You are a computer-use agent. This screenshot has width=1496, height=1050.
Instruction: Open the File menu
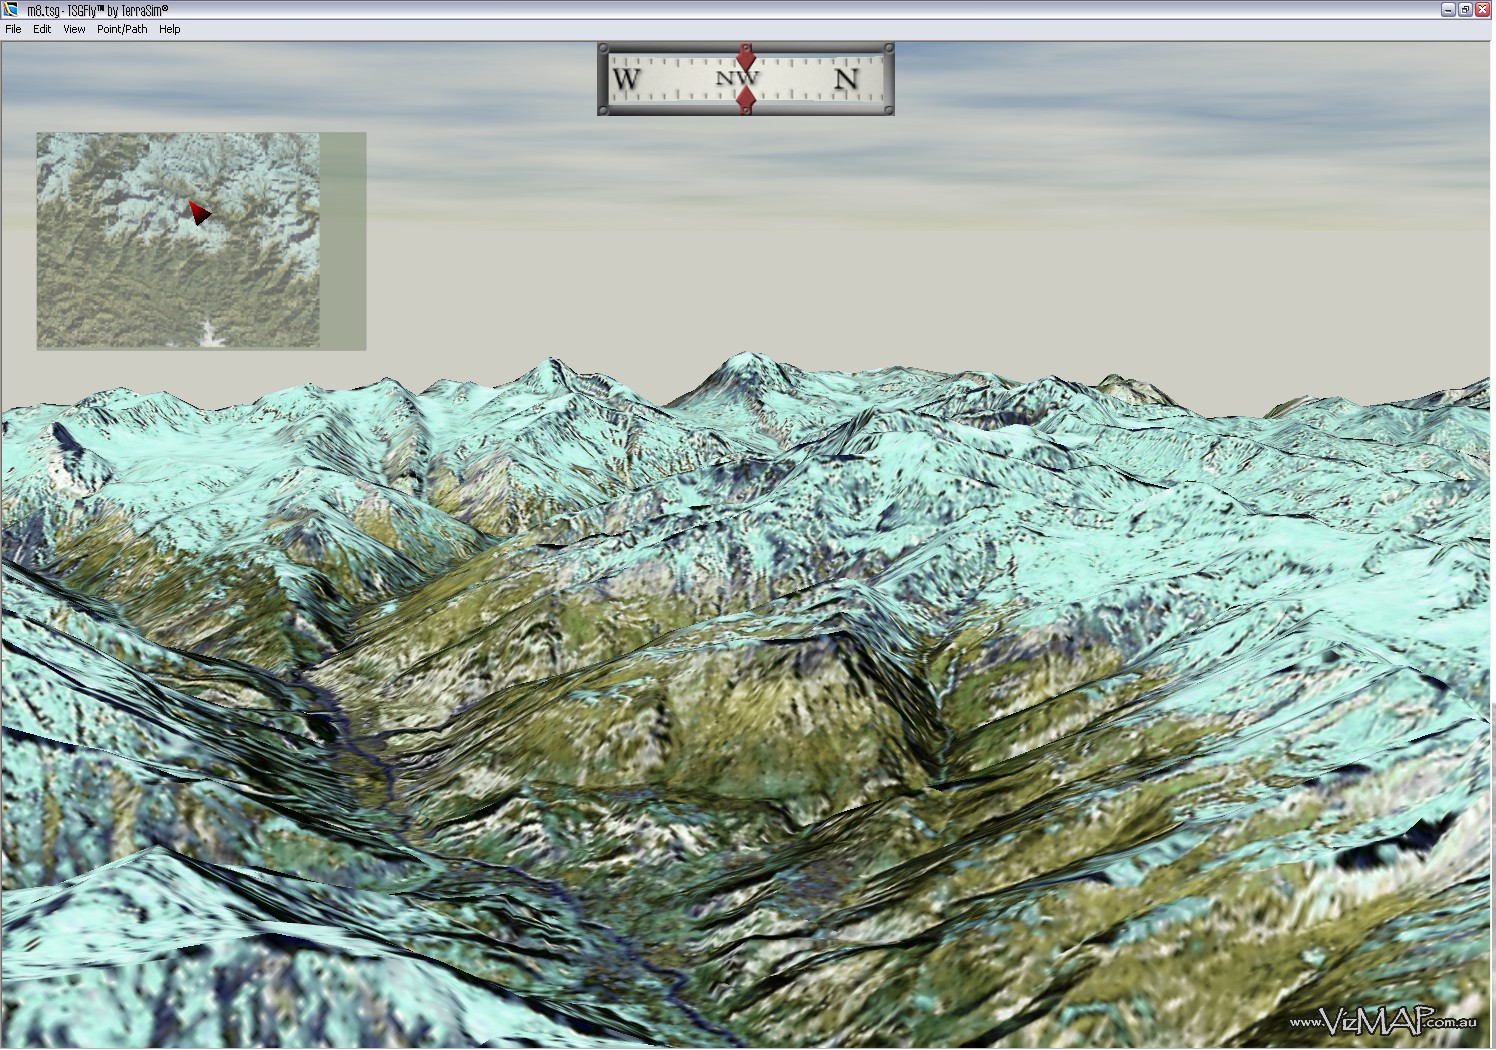pos(13,29)
